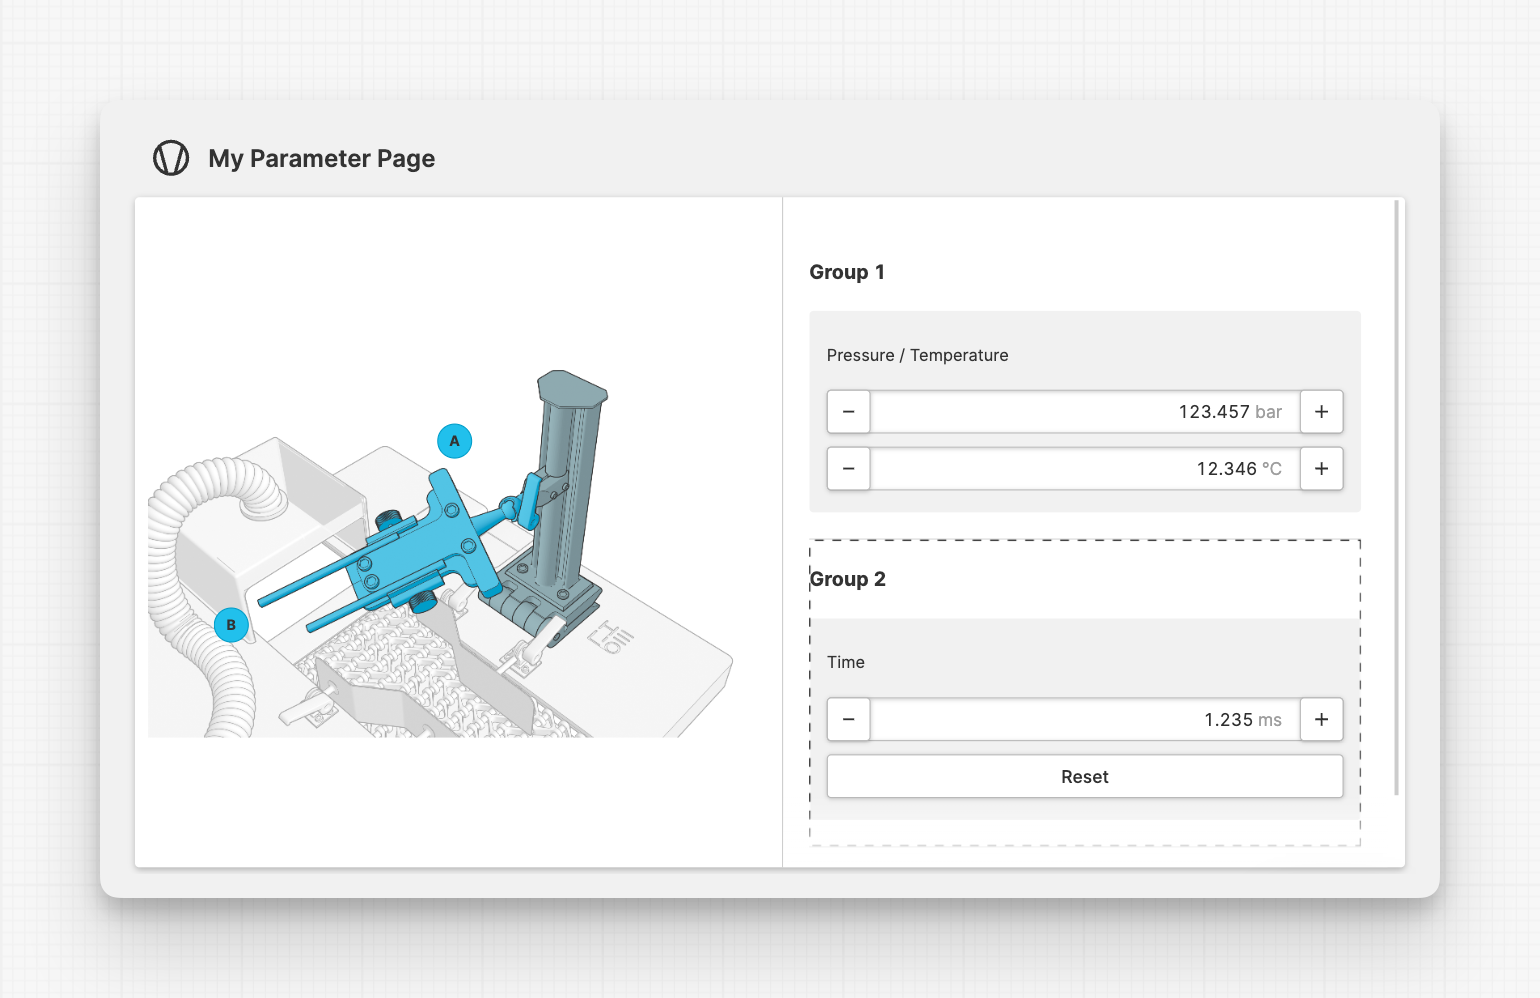The height and width of the screenshot is (998, 1540).
Task: Focus the 12.346 °C temperature input
Action: click(1084, 469)
